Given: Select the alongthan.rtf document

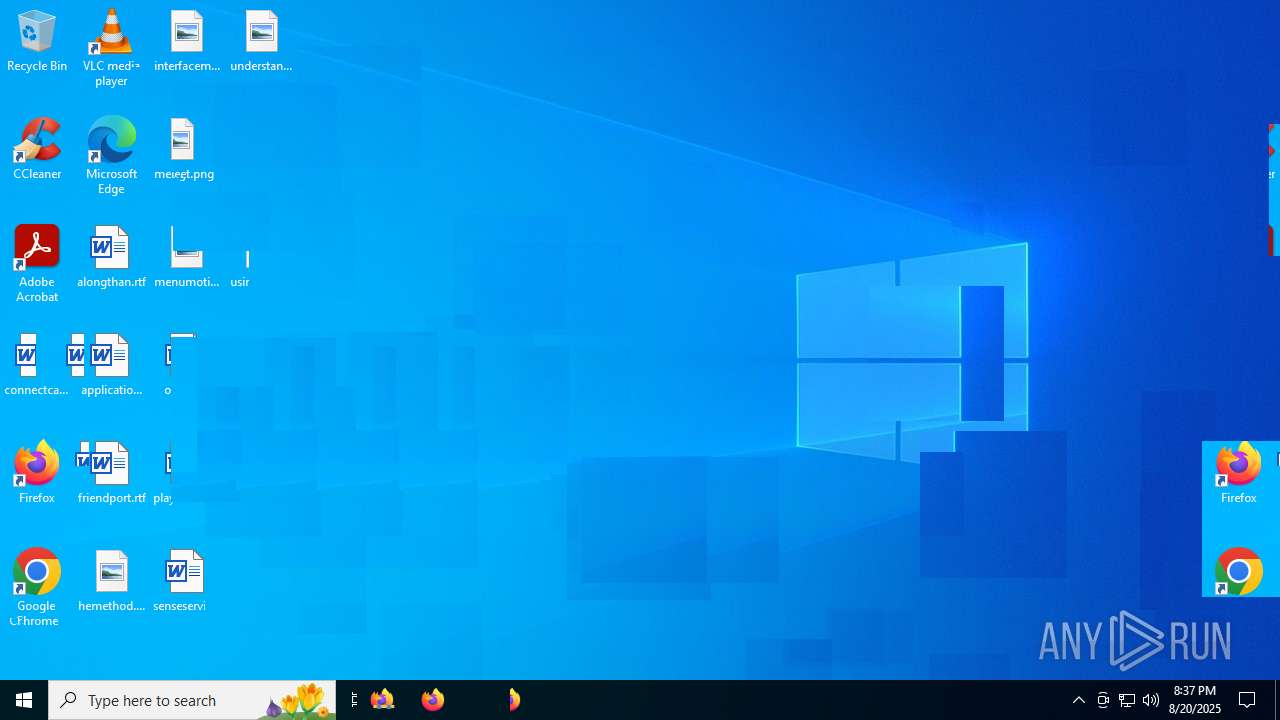Looking at the screenshot, I should [x=111, y=257].
